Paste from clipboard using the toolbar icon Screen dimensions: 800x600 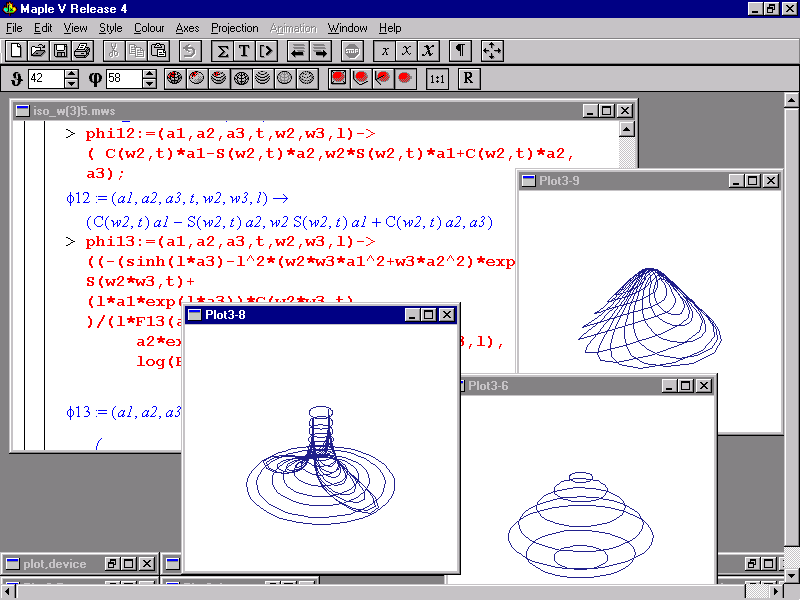click(158, 51)
